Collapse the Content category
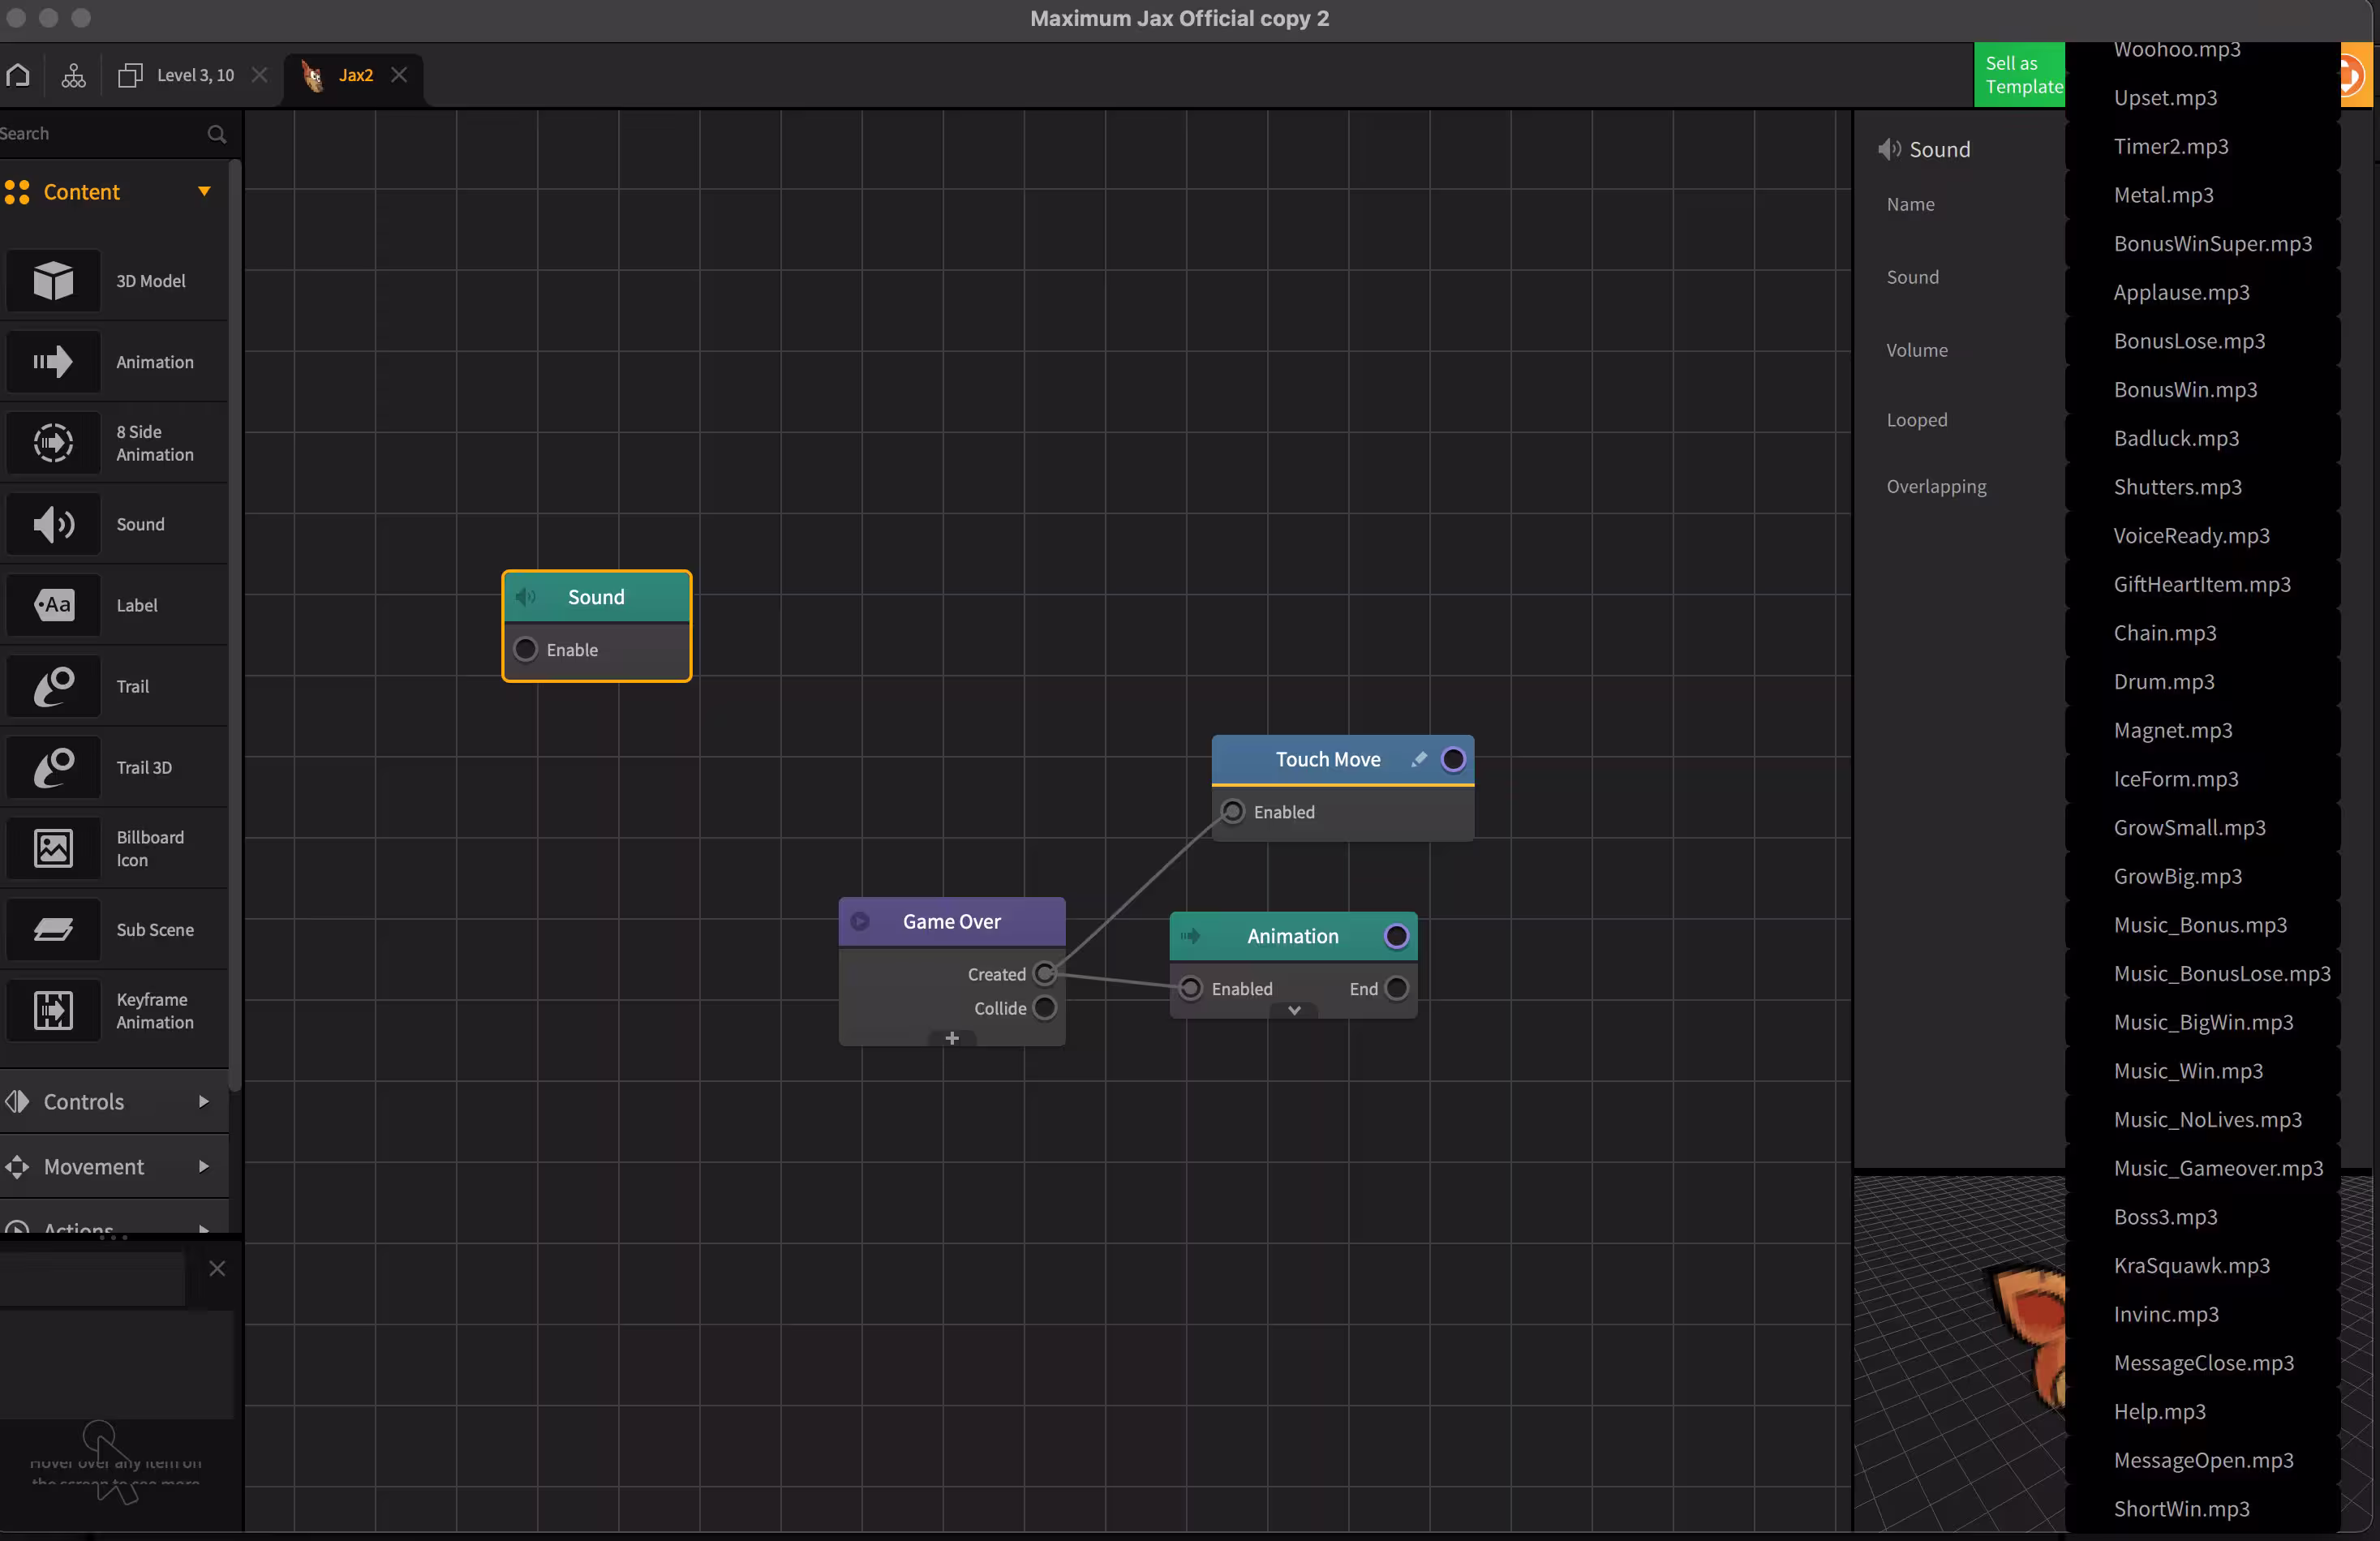 click(204, 191)
